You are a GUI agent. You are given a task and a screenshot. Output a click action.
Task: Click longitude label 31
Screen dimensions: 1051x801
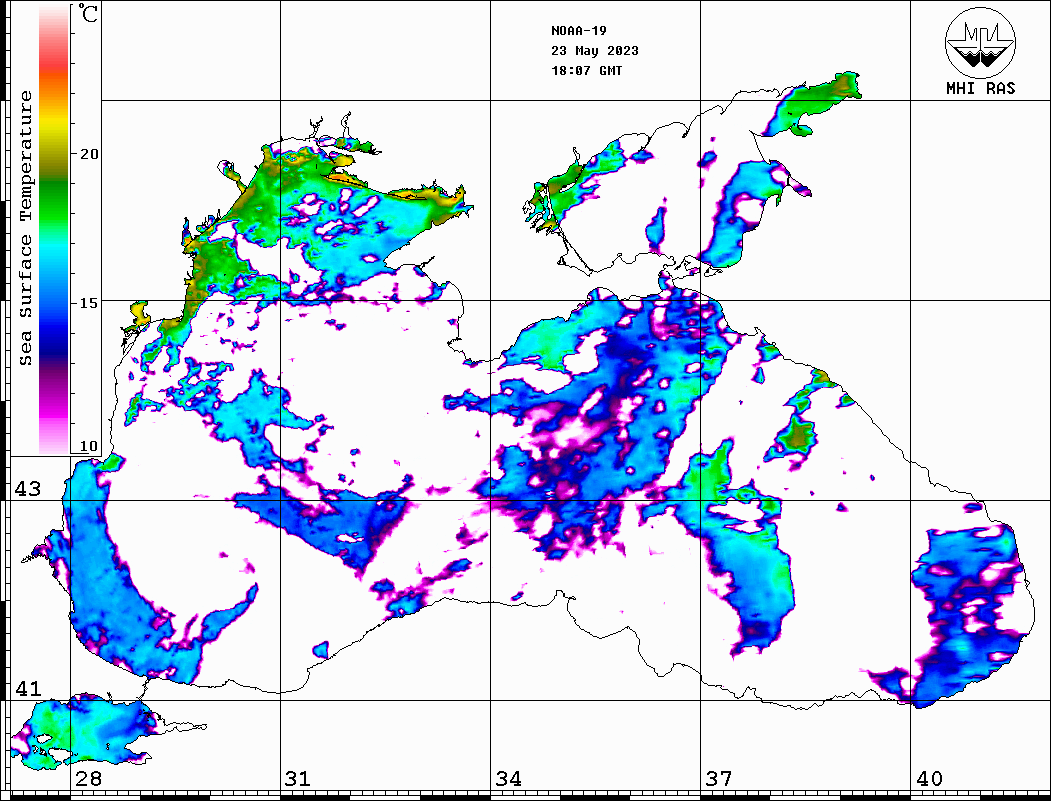point(298,779)
